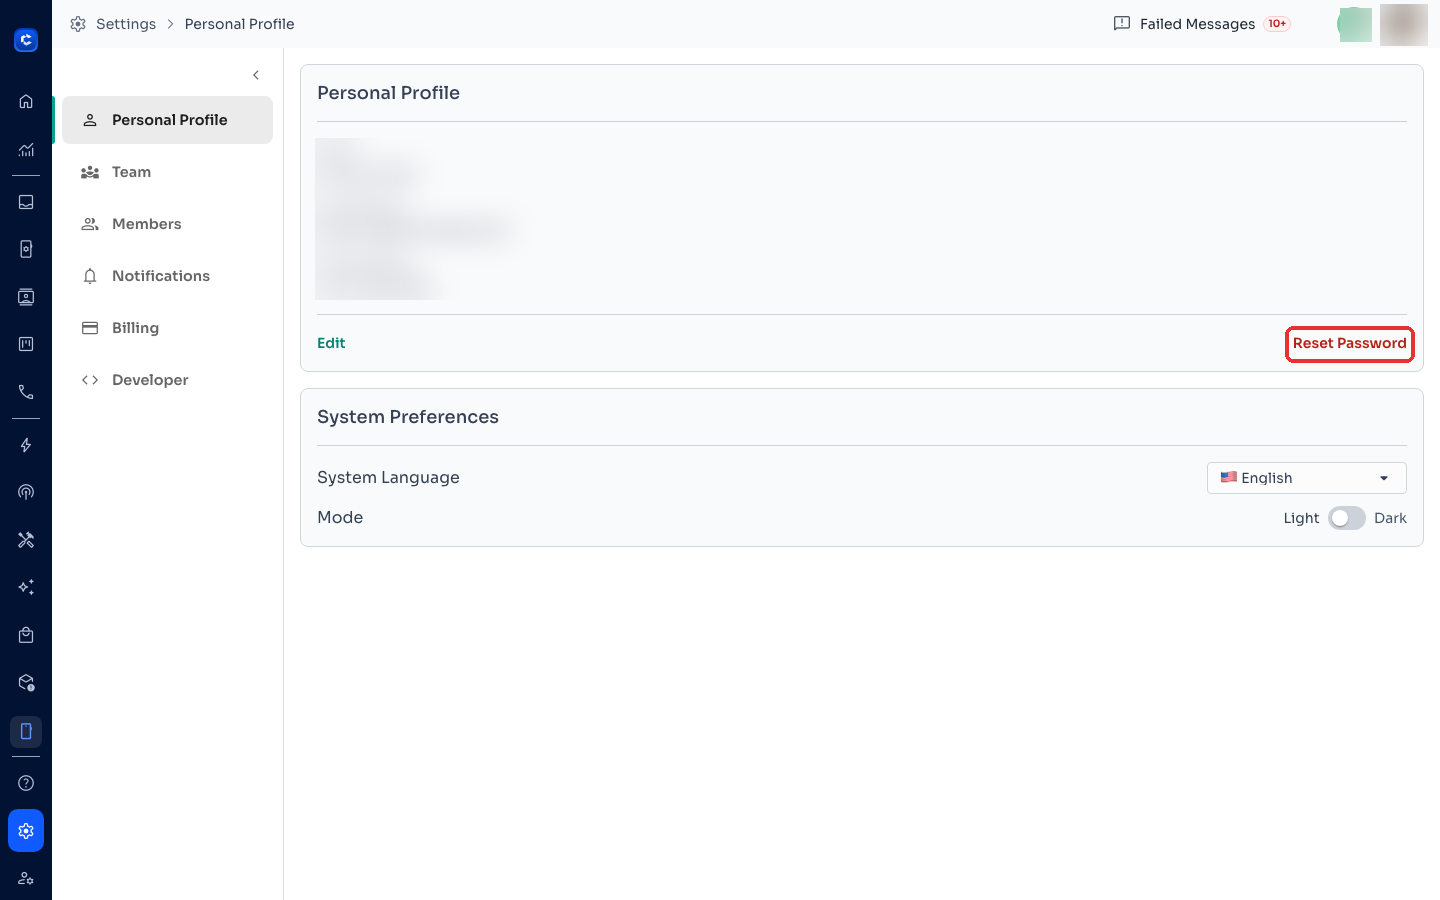Open the broadcast signal icon
1440x900 pixels.
26,492
